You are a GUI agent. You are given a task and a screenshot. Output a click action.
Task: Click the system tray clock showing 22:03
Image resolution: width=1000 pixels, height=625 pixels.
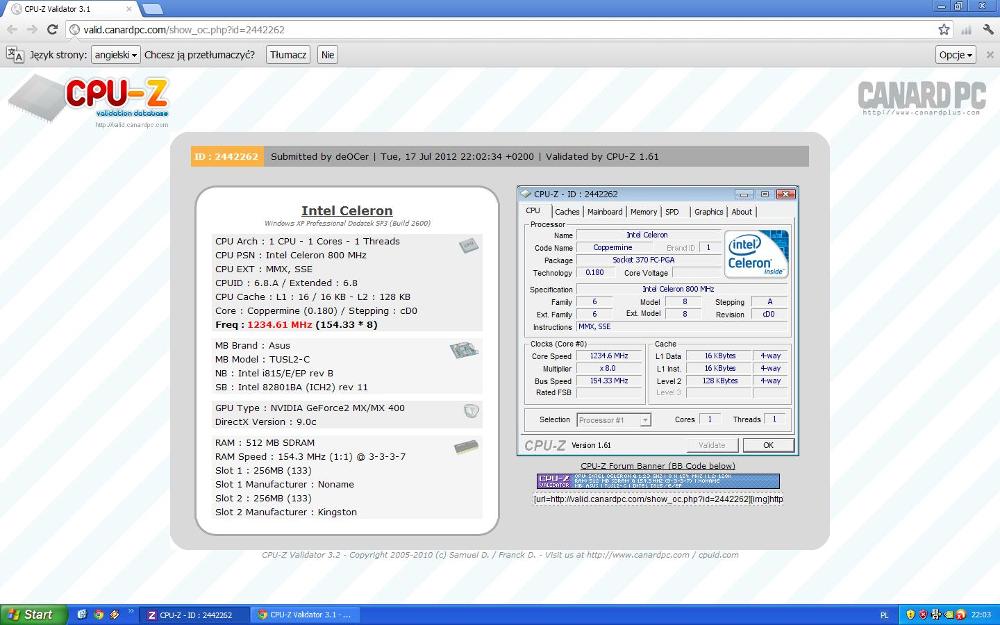(x=982, y=615)
